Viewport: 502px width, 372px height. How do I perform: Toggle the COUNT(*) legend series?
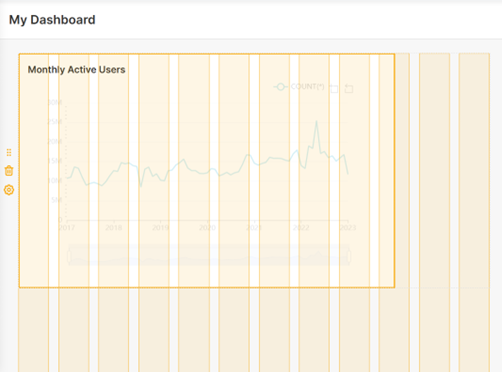click(299, 87)
